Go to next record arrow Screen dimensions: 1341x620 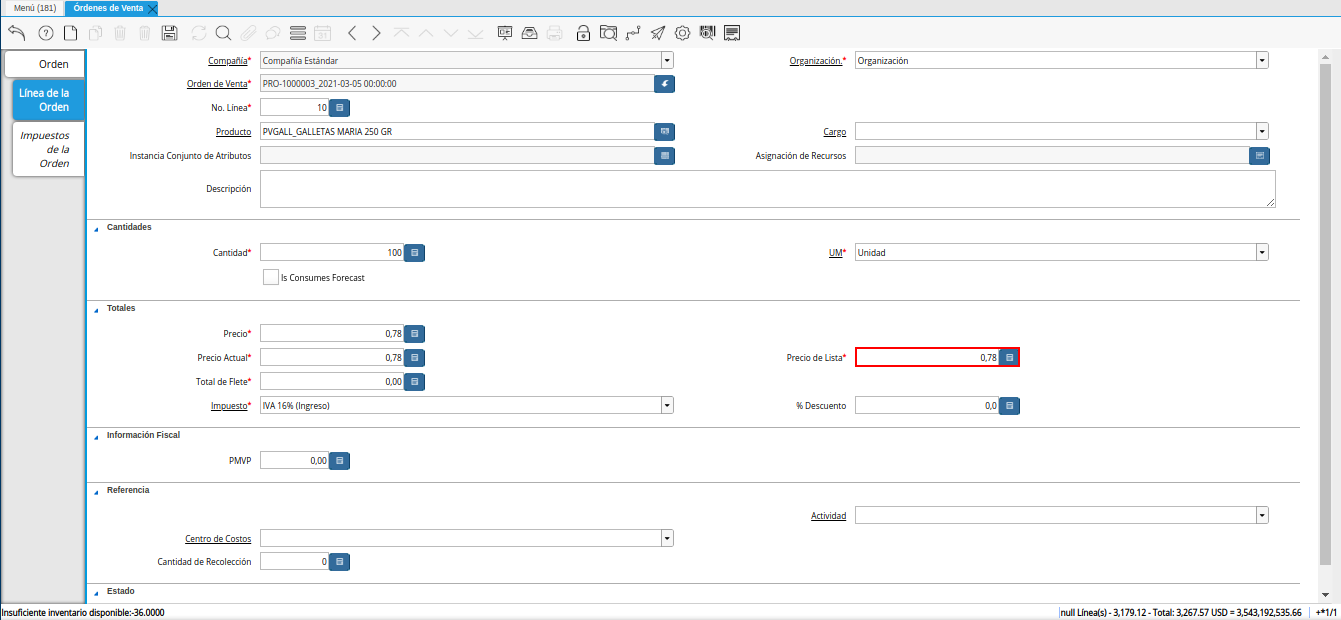coord(376,33)
